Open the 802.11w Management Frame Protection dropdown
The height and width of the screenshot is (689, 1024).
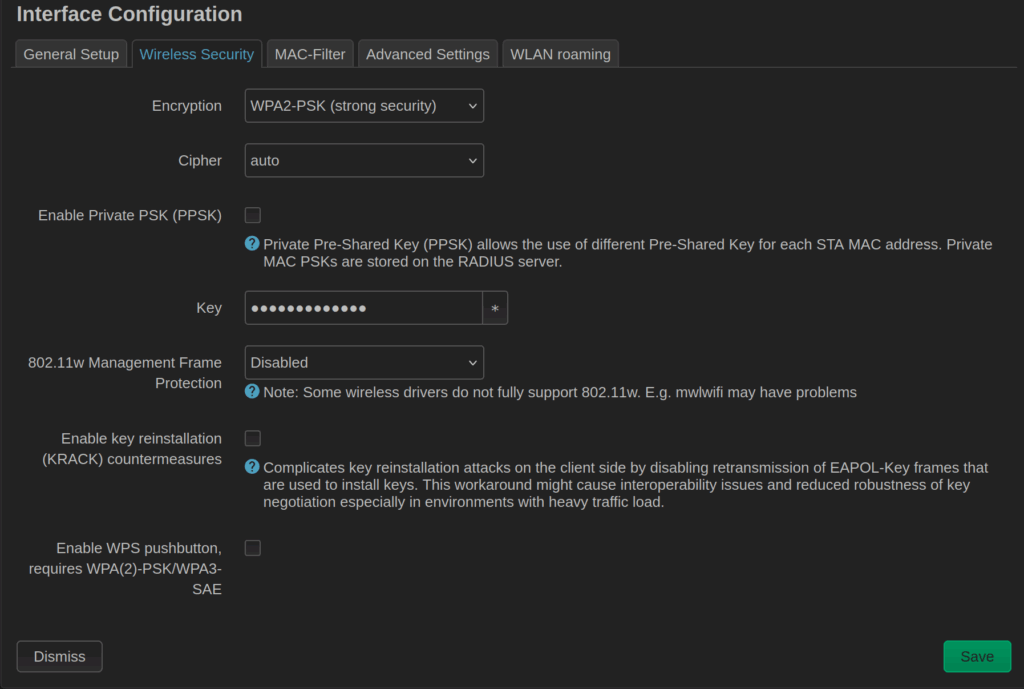pyautogui.click(x=364, y=363)
